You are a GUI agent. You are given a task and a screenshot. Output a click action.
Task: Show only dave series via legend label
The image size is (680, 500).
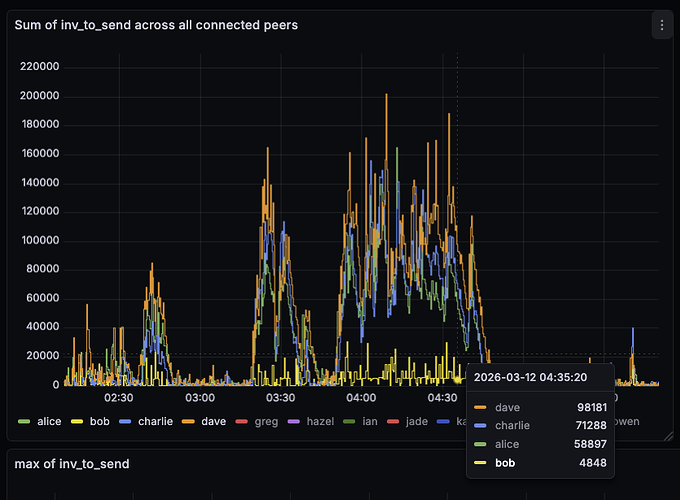212,422
